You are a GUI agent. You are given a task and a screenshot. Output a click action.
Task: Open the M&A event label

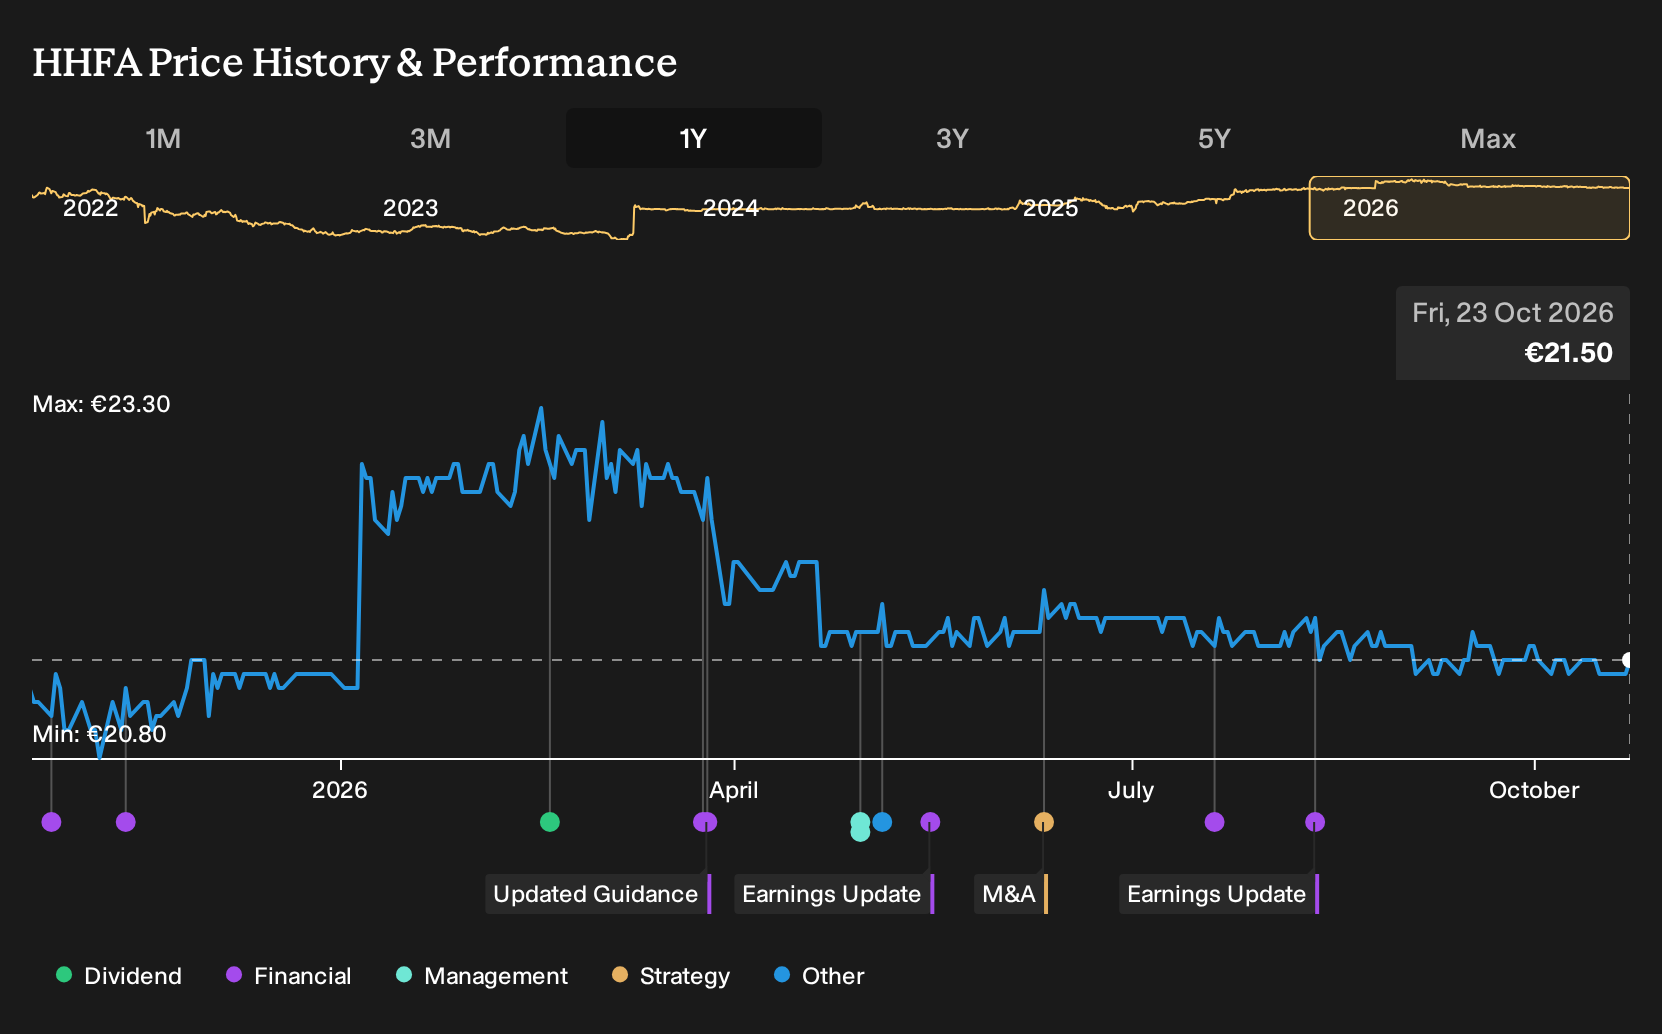1011,894
